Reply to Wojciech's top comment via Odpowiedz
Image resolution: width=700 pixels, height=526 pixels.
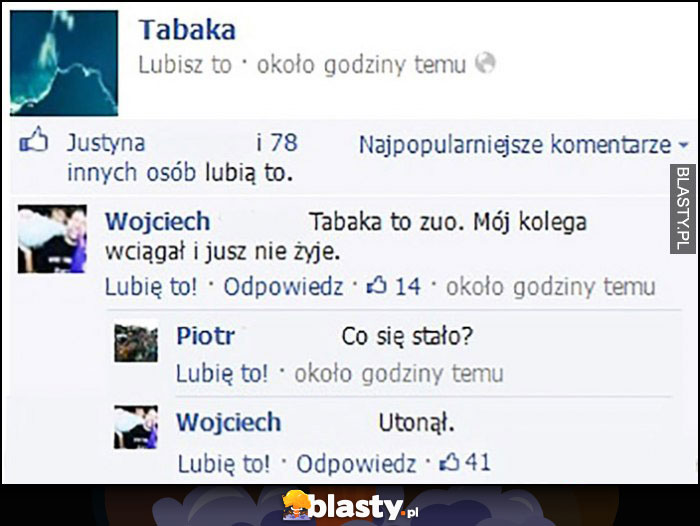click(x=283, y=286)
